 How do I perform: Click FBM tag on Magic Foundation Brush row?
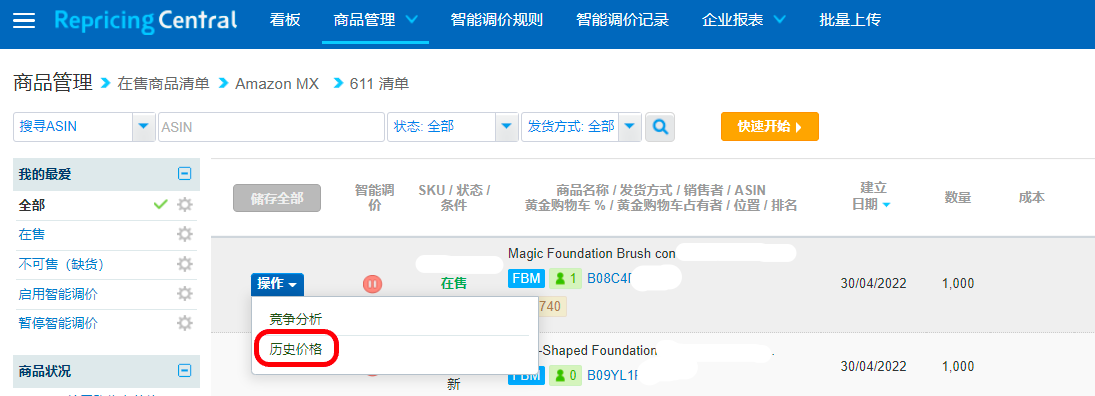point(526,279)
